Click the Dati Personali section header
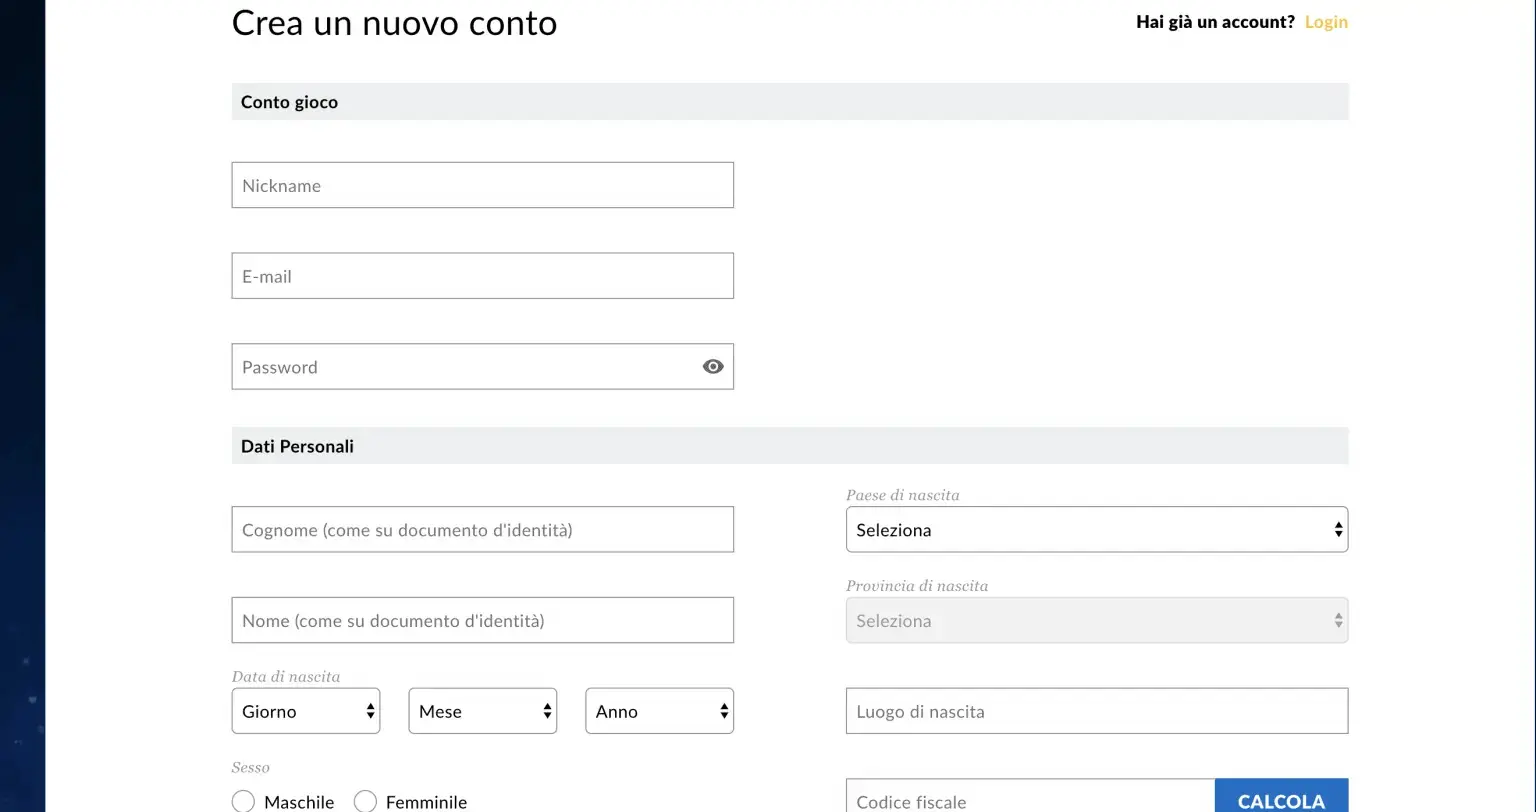Image resolution: width=1536 pixels, height=812 pixels. [x=296, y=445]
